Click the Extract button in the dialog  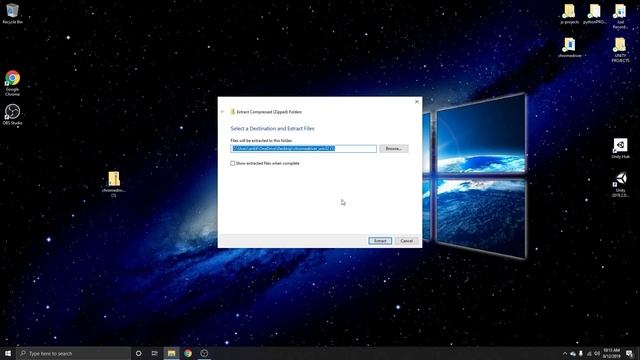pyautogui.click(x=380, y=241)
